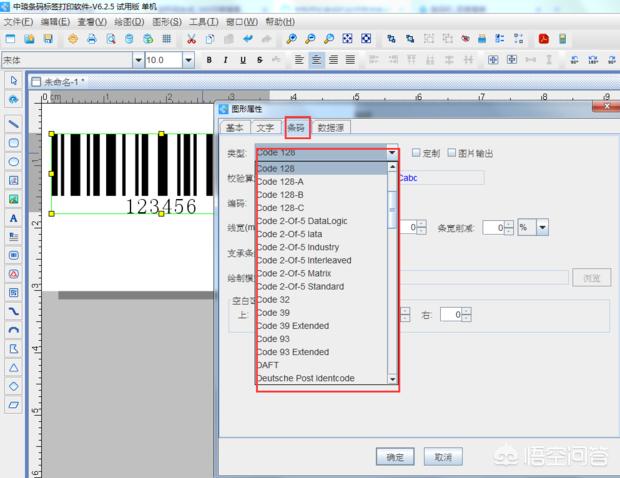
Task: Select the triangle shape tool
Action: (14, 368)
